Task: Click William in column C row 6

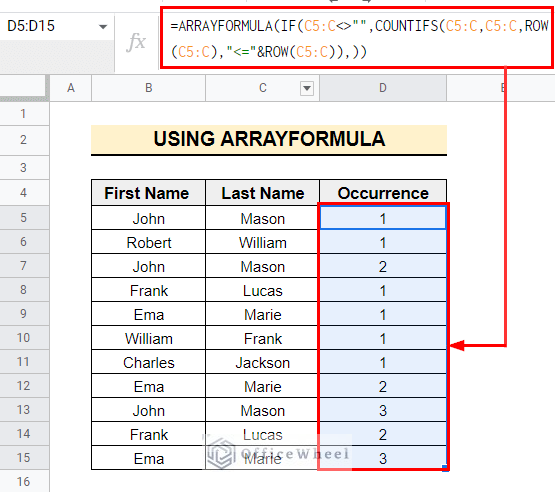Action: (262, 243)
